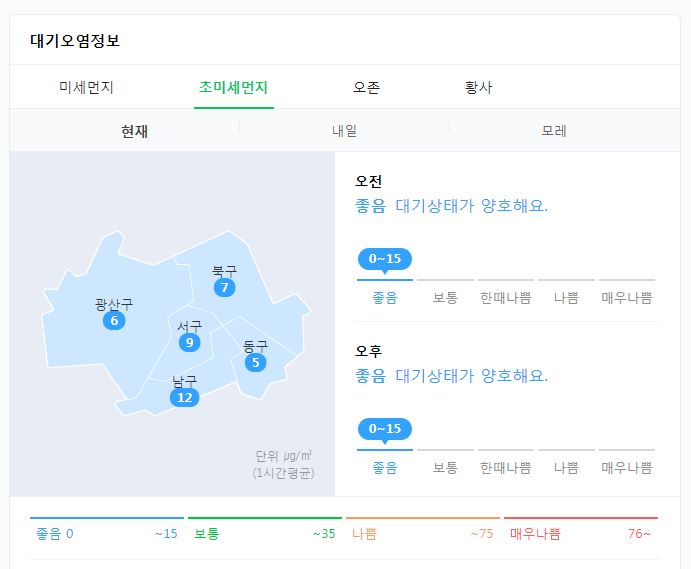691x569 pixels.
Task: Click the 북구 value badge 7
Action: click(224, 287)
